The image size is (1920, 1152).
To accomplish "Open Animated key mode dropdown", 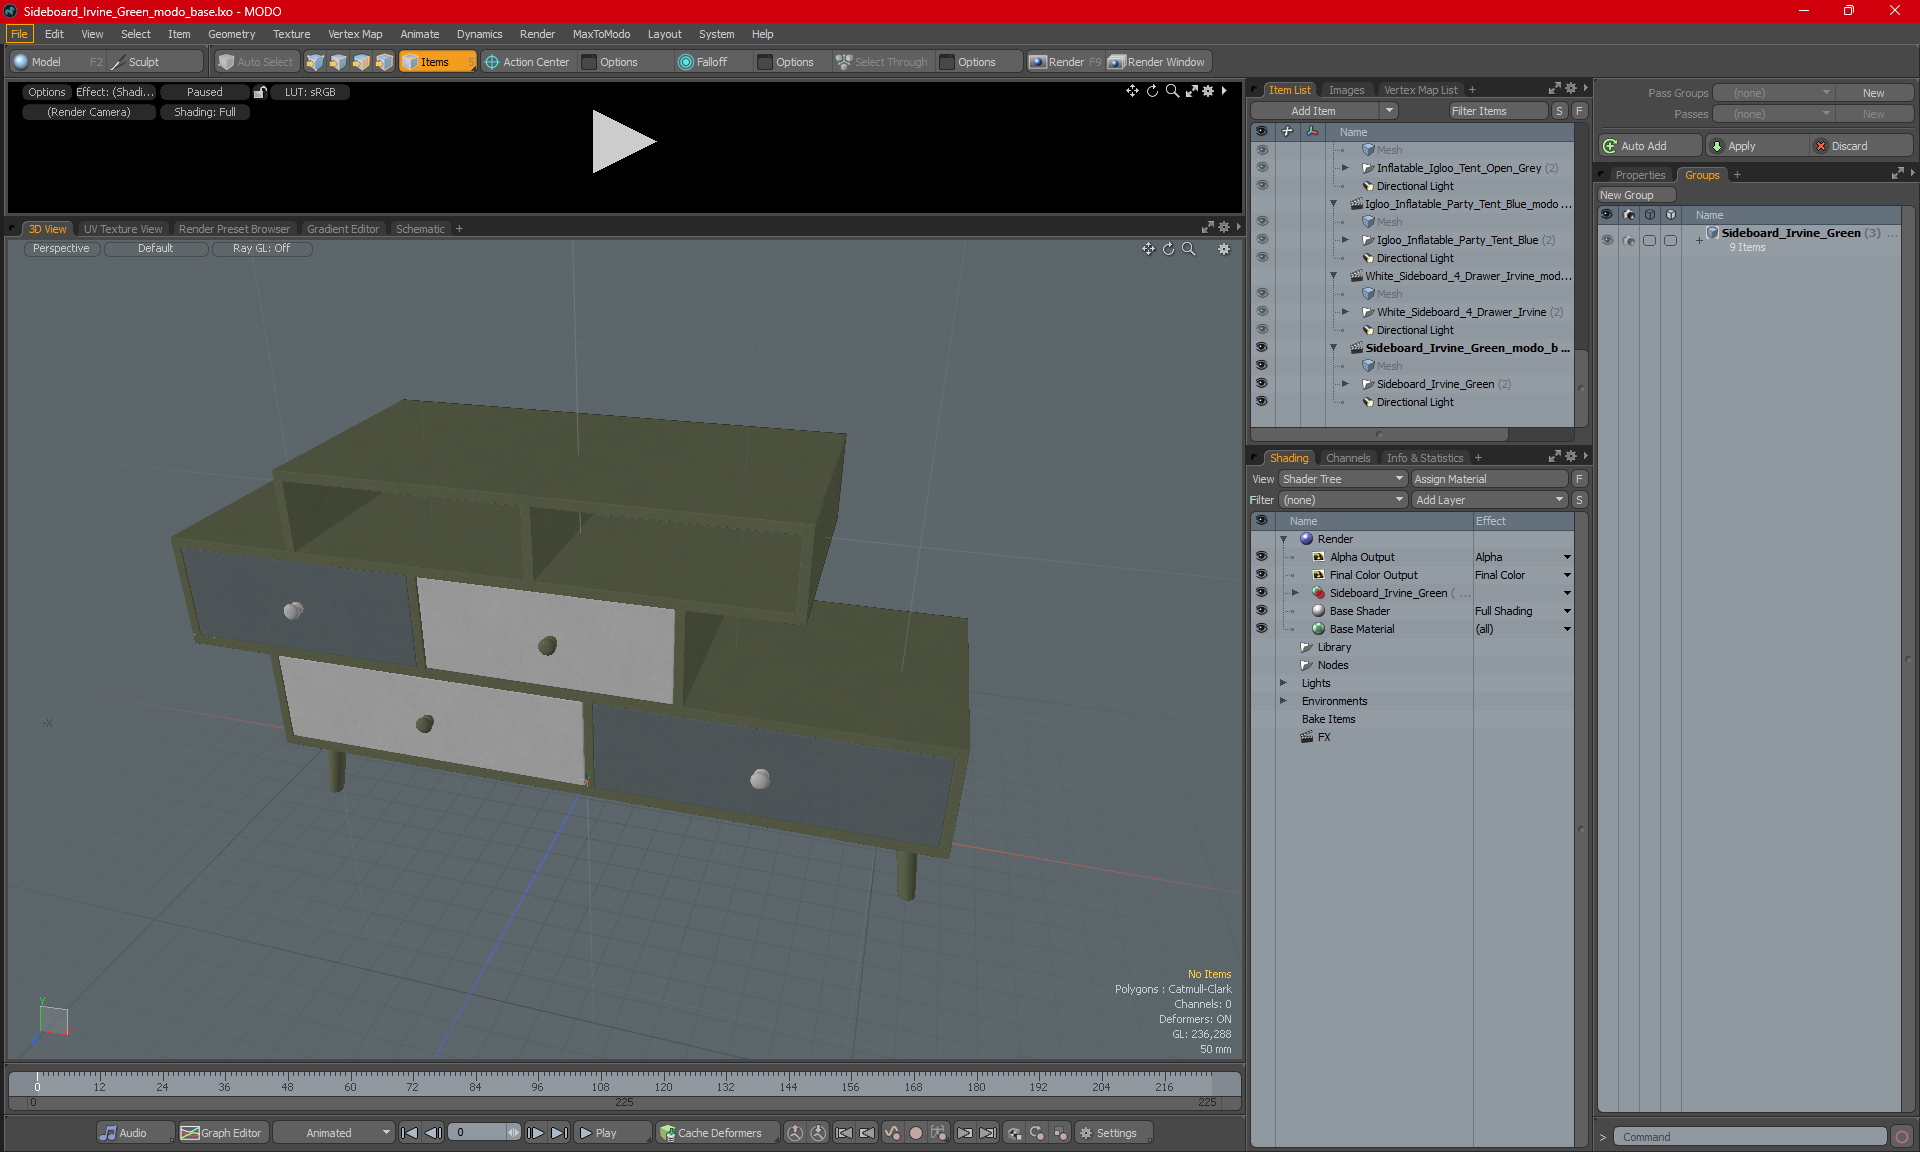I will click(x=334, y=1133).
